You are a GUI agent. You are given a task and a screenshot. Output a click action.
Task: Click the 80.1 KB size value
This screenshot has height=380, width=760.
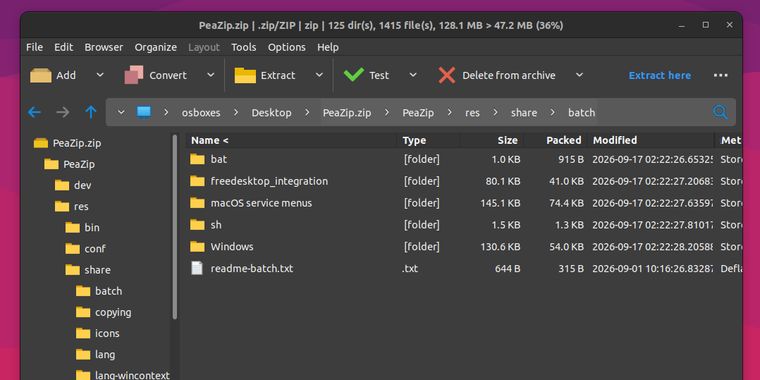point(503,181)
